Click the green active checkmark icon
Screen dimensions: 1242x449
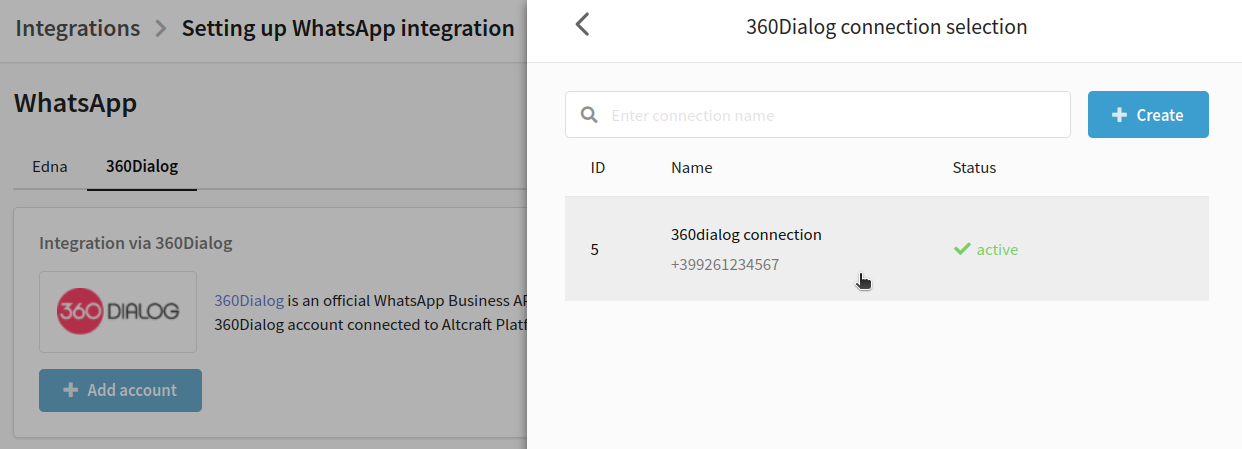click(962, 249)
